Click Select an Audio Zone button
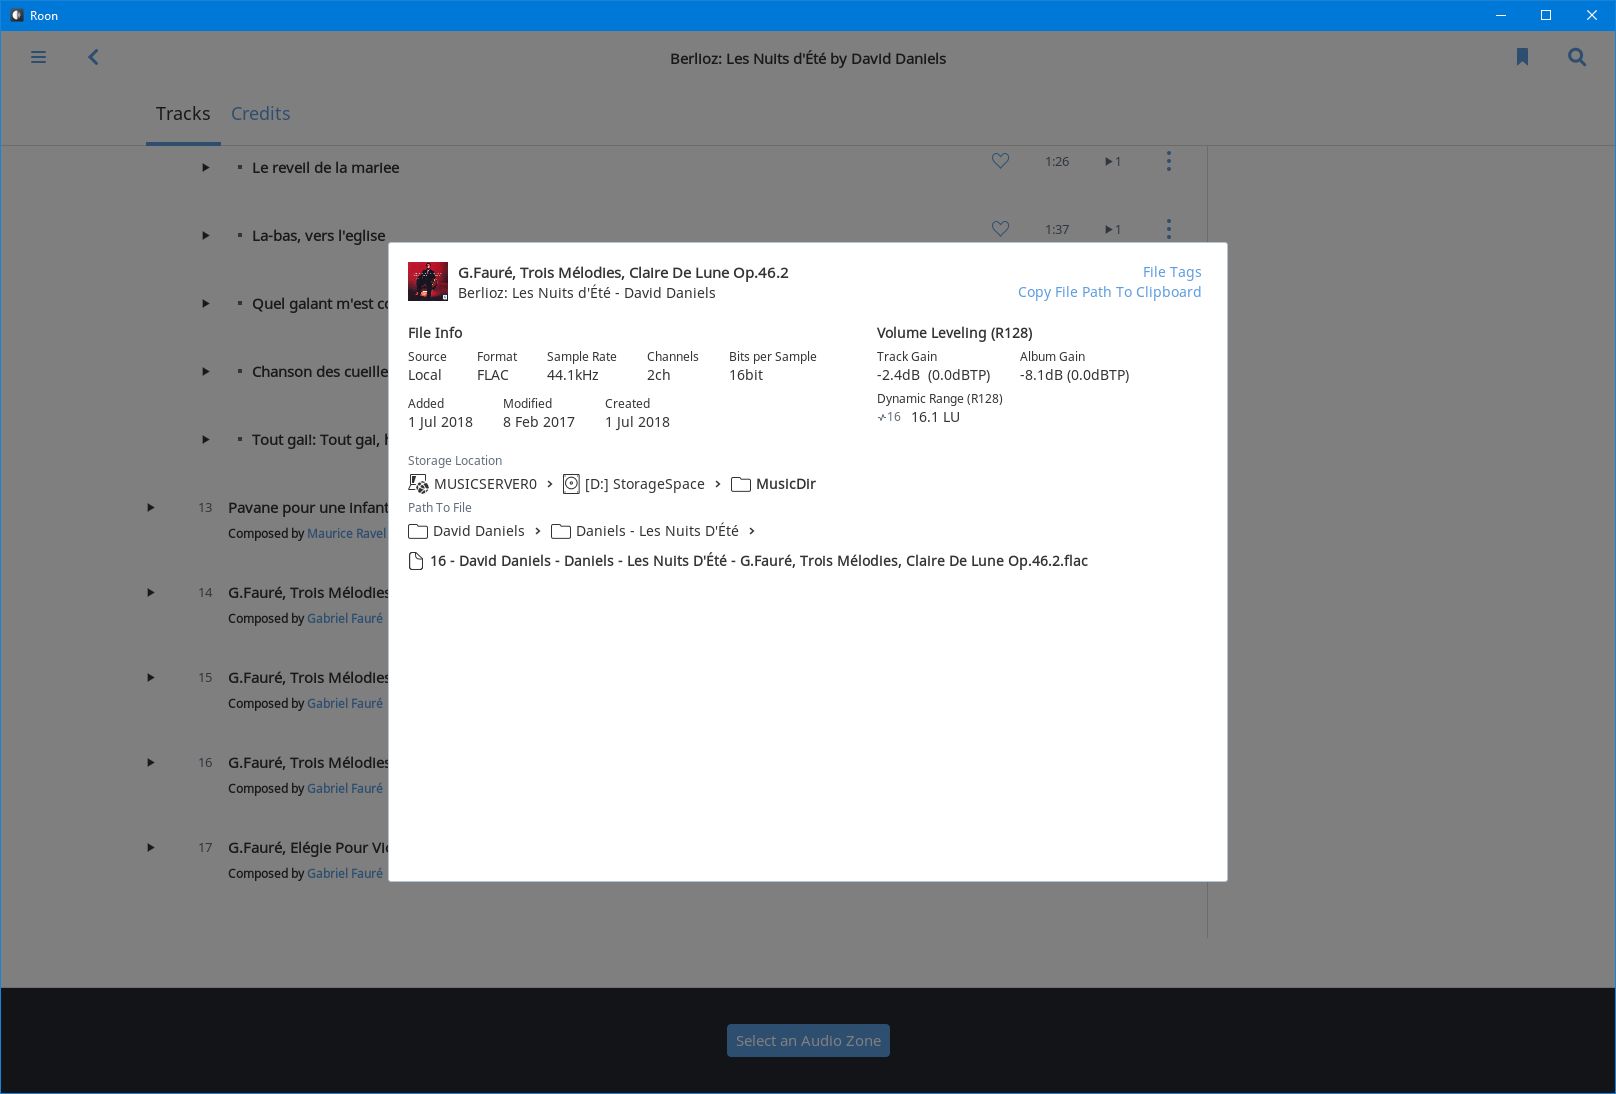 pyautogui.click(x=808, y=1041)
